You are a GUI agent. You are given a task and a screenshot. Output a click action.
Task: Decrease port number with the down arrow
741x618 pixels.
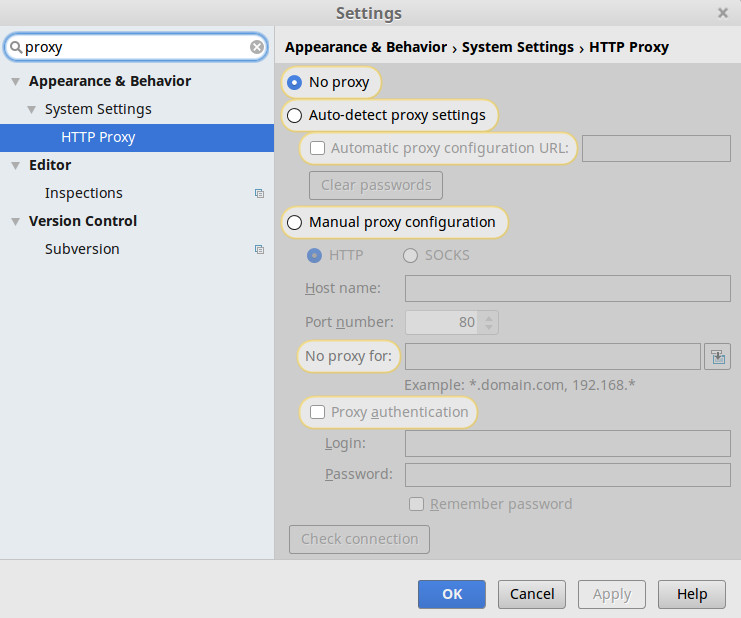click(489, 327)
